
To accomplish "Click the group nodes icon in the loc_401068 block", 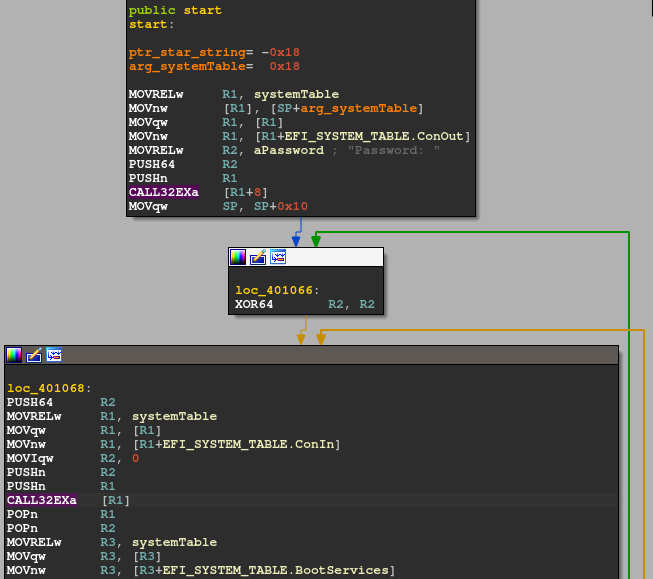I will (x=54, y=355).
